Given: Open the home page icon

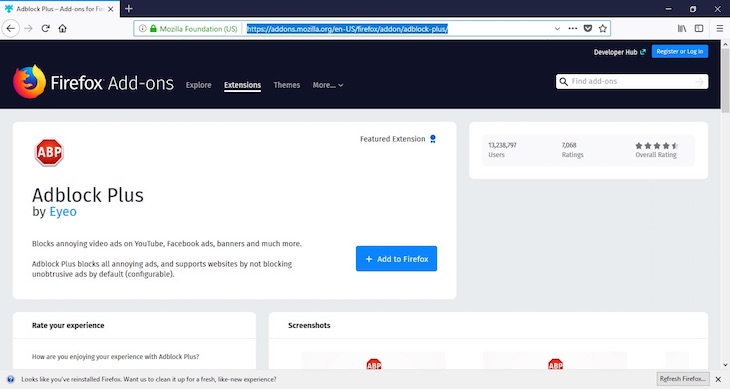Looking at the screenshot, I should pyautogui.click(x=62, y=28).
